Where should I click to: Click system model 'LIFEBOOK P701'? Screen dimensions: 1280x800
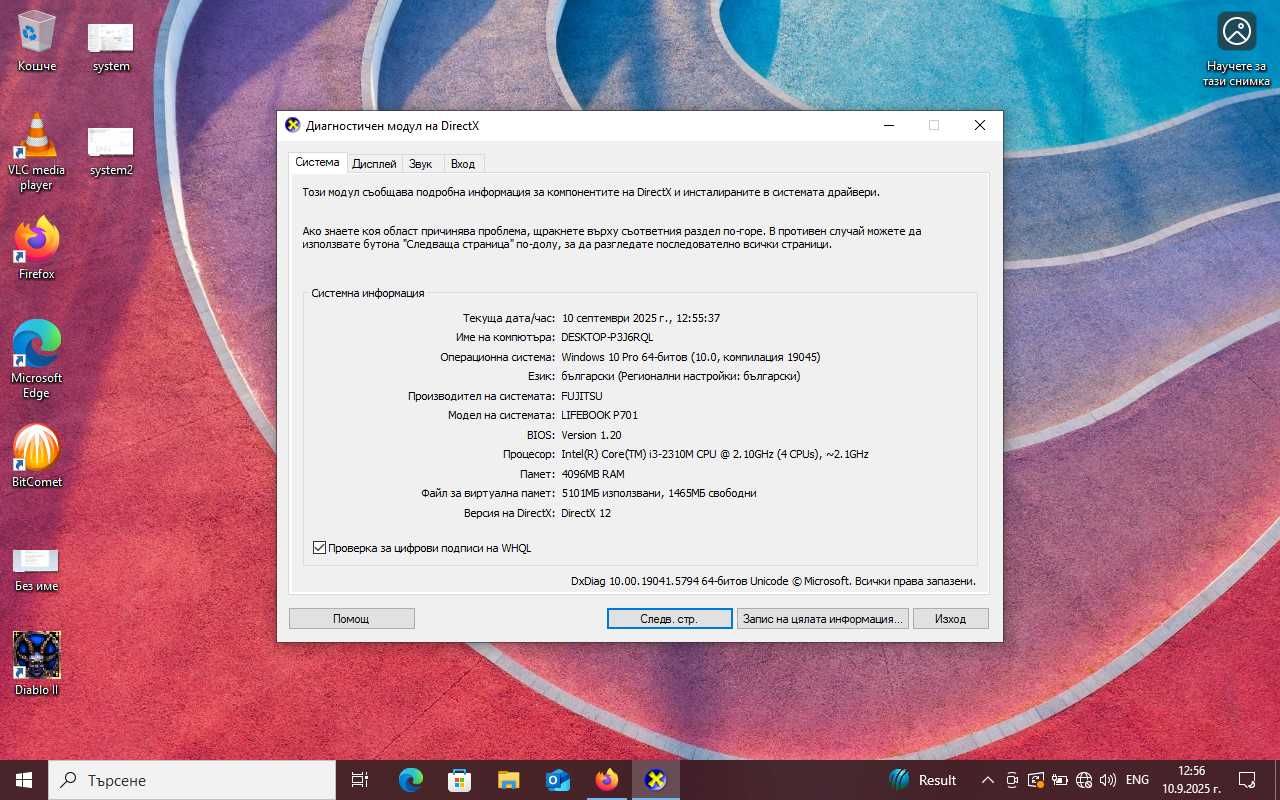click(x=600, y=416)
